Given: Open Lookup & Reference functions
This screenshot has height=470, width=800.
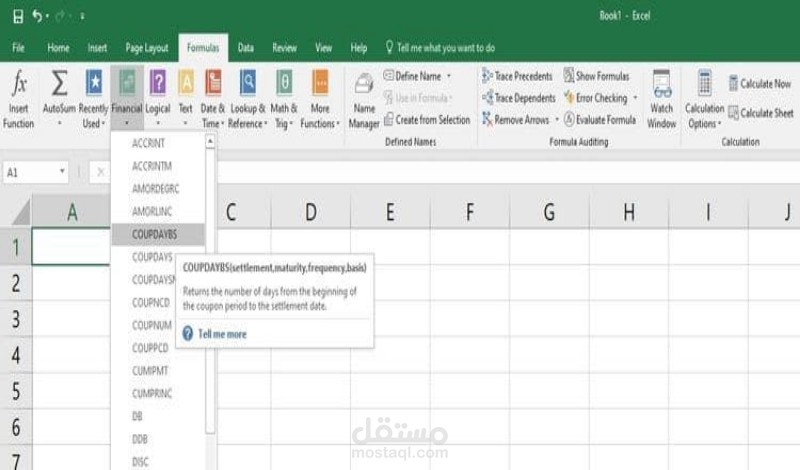Looking at the screenshot, I should coord(248,98).
